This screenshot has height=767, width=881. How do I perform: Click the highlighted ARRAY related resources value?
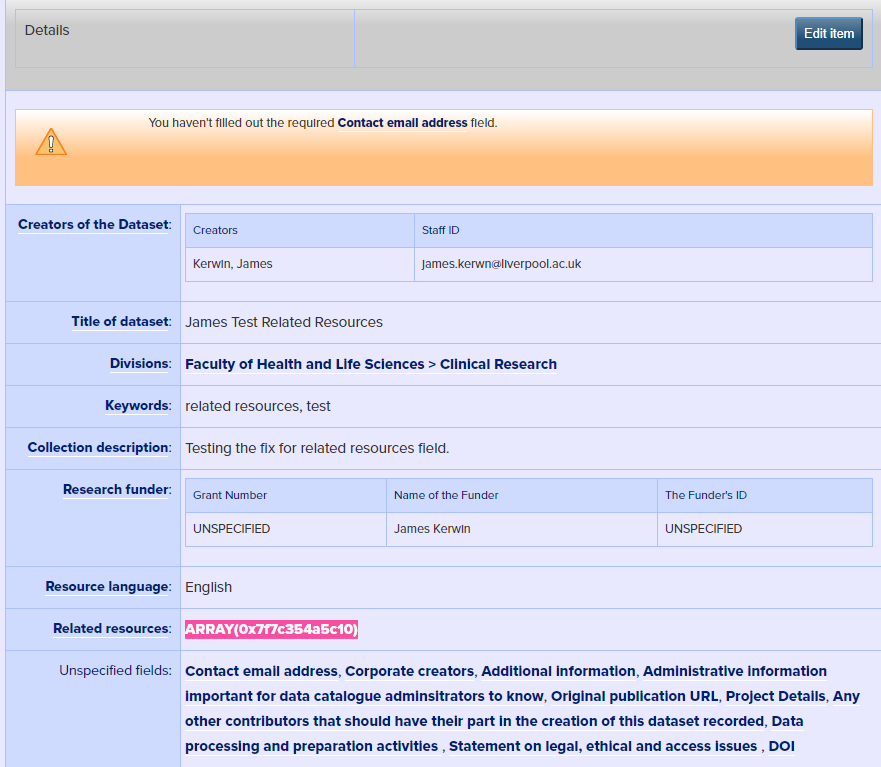pyautogui.click(x=271, y=629)
